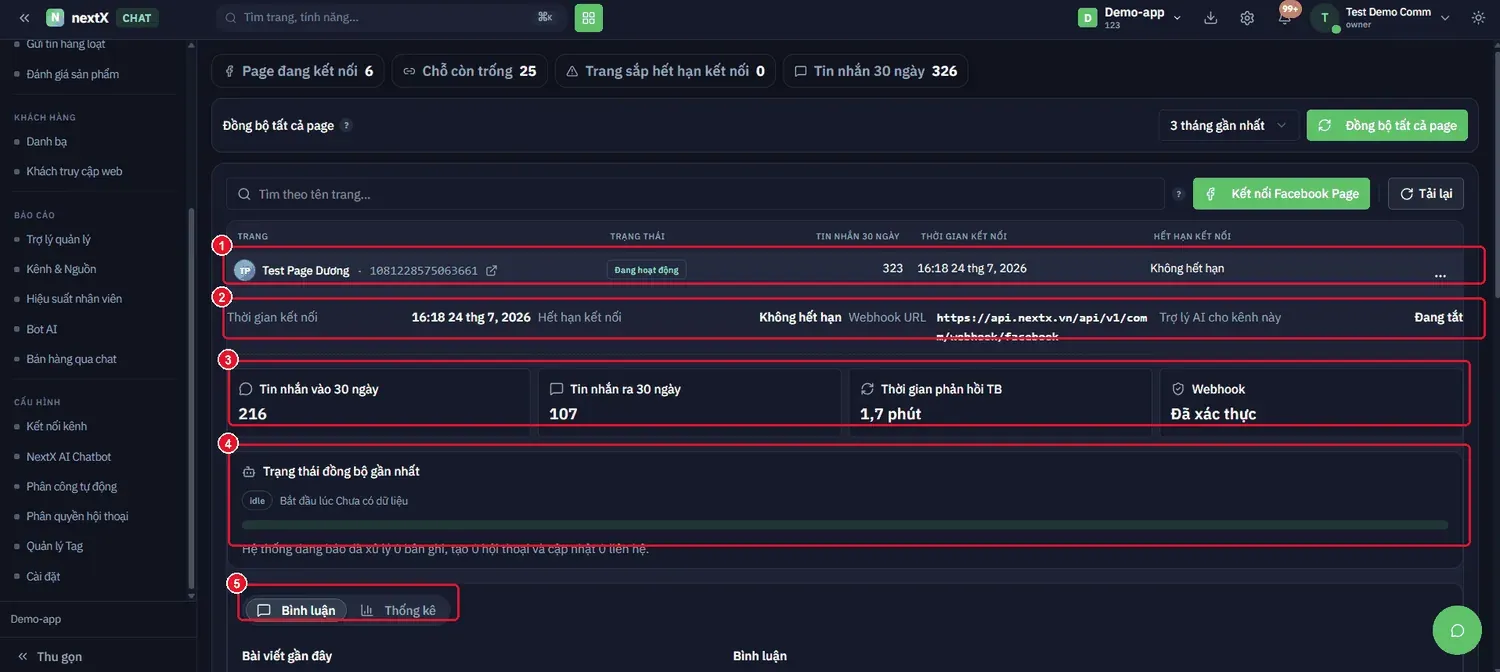Click the Test Page Dương page name
Viewport: 1500px width, 672px height.
pyautogui.click(x=306, y=271)
